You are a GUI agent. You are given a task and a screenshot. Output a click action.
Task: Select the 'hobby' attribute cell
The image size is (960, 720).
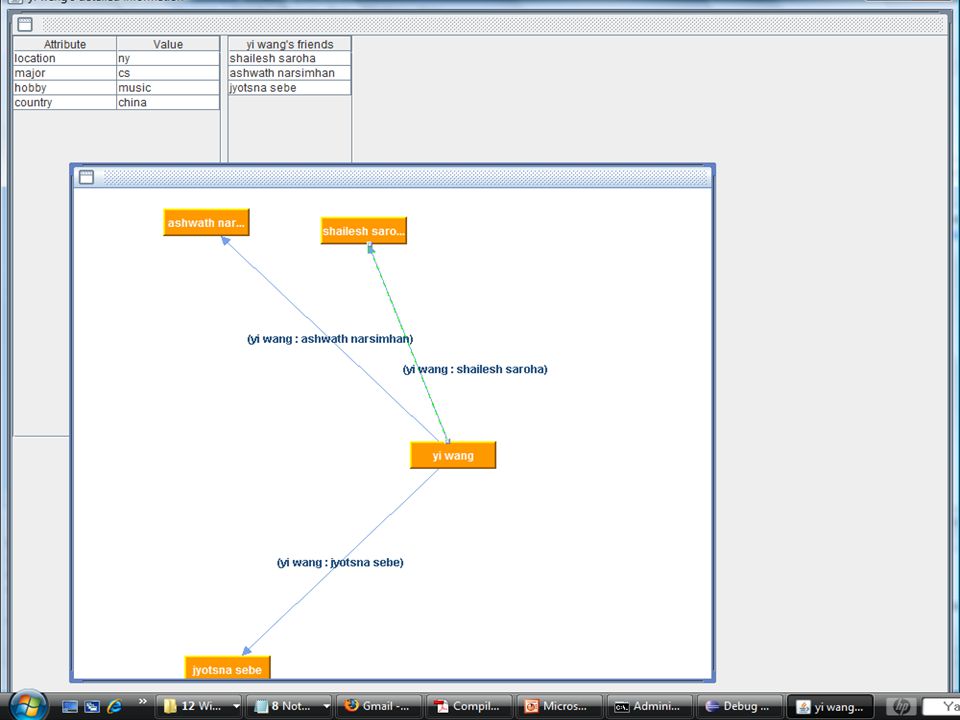[65, 88]
